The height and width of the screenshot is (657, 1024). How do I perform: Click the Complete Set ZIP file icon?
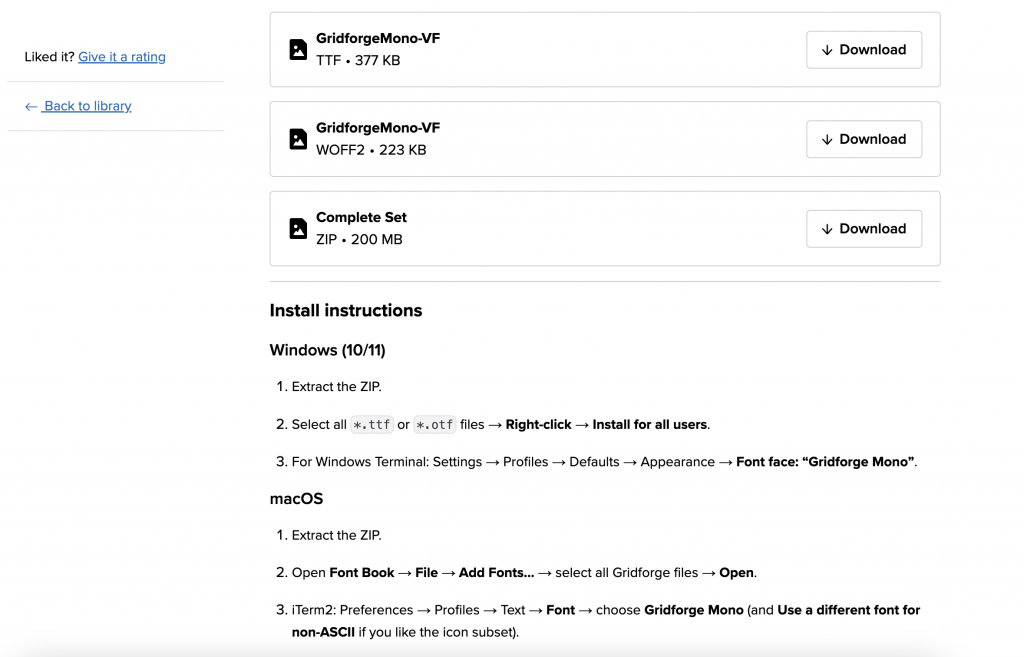pyautogui.click(x=298, y=228)
